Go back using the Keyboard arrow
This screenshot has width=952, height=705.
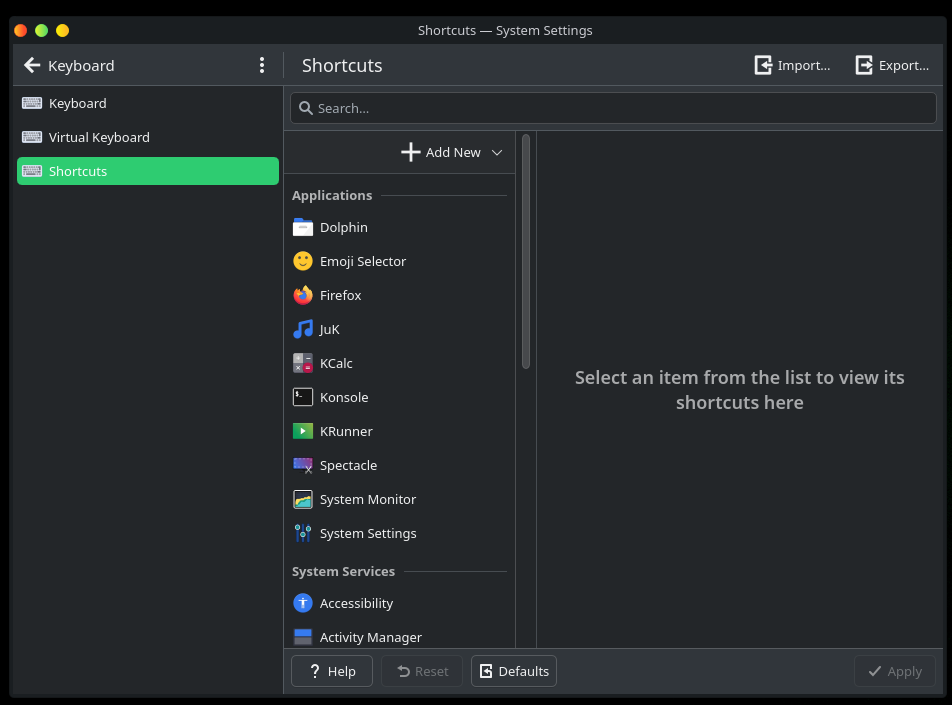tap(32, 66)
